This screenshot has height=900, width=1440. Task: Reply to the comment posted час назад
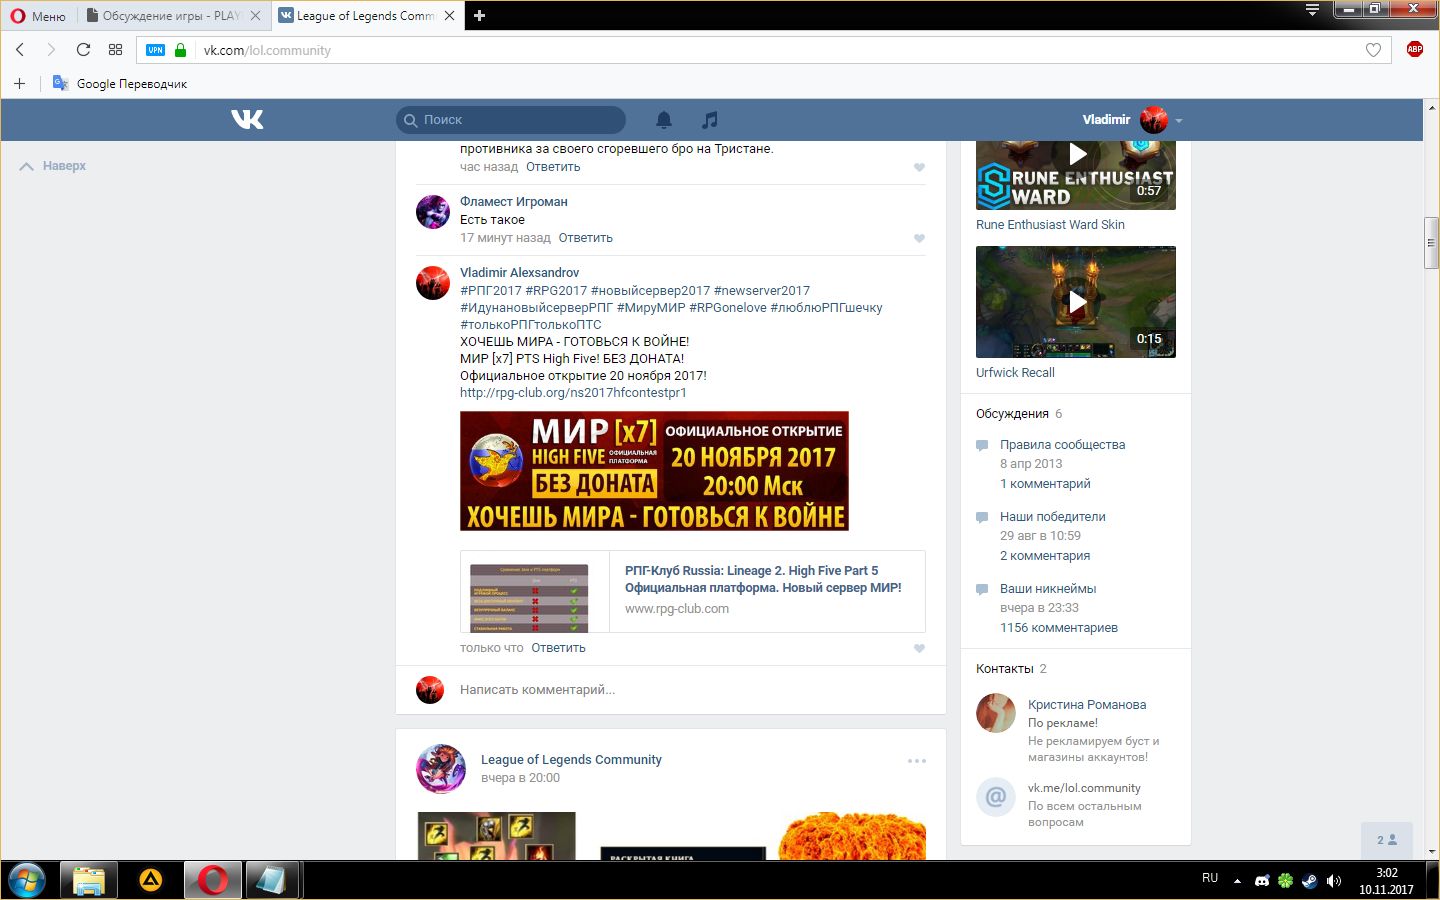pos(553,167)
